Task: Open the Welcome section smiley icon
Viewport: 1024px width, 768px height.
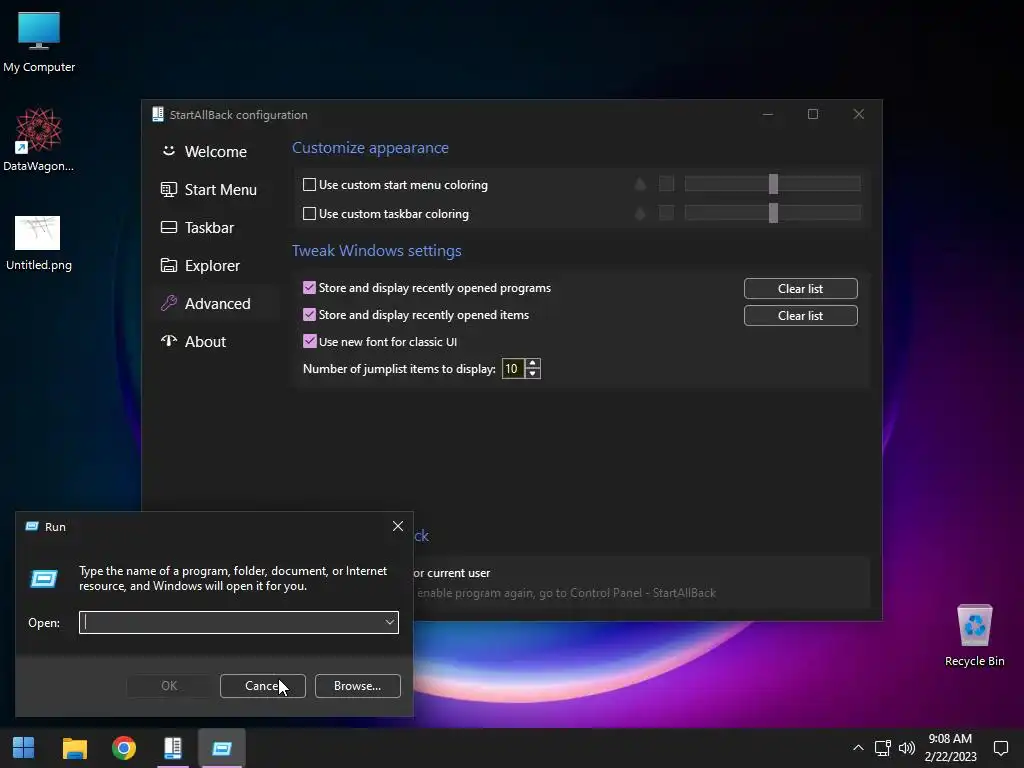Action: point(168,151)
